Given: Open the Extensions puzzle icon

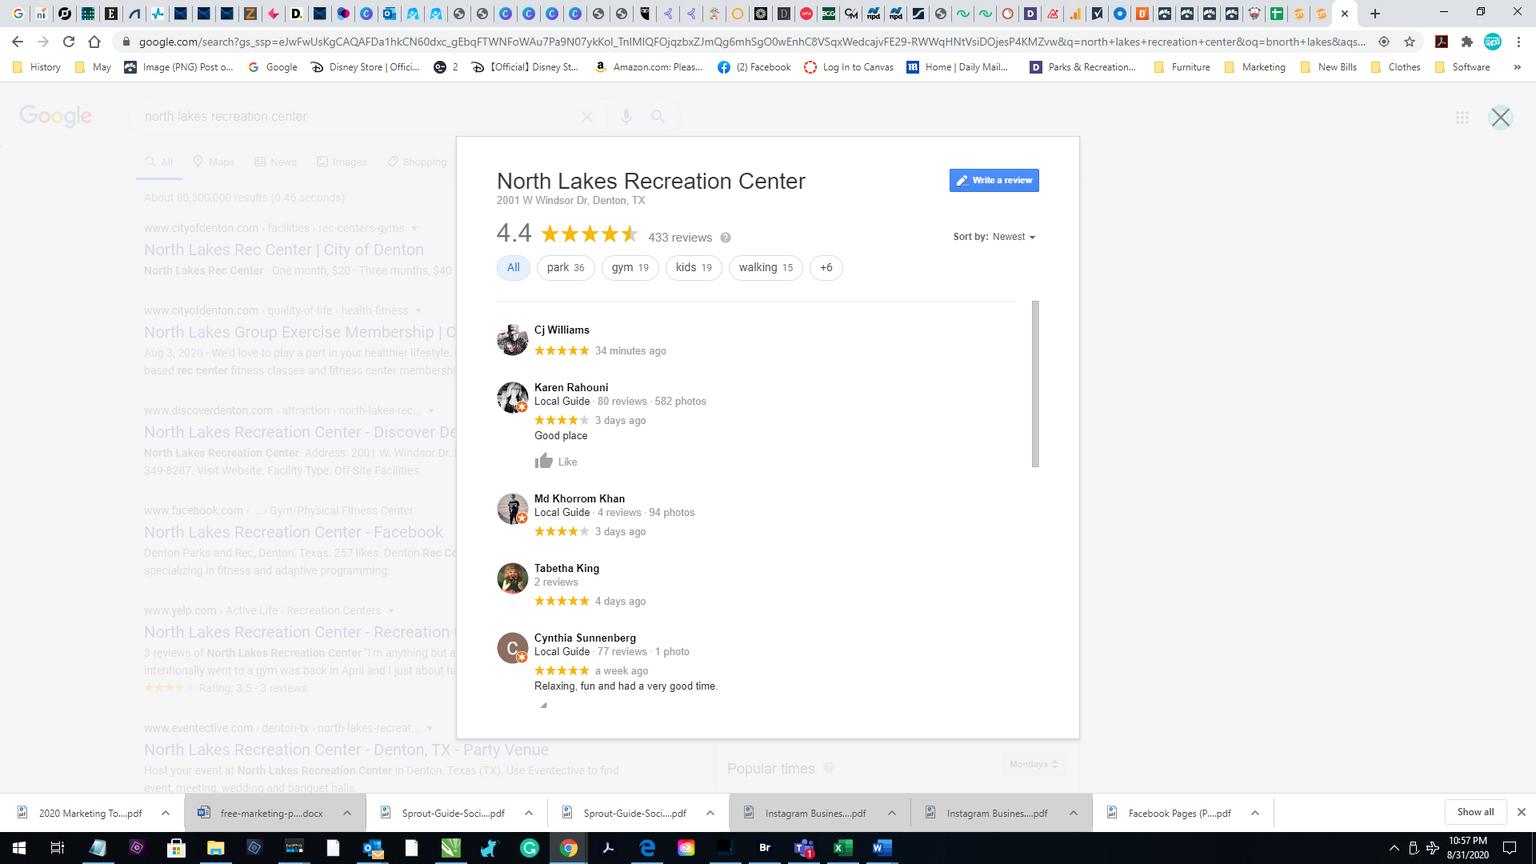Looking at the screenshot, I should 1466,41.
